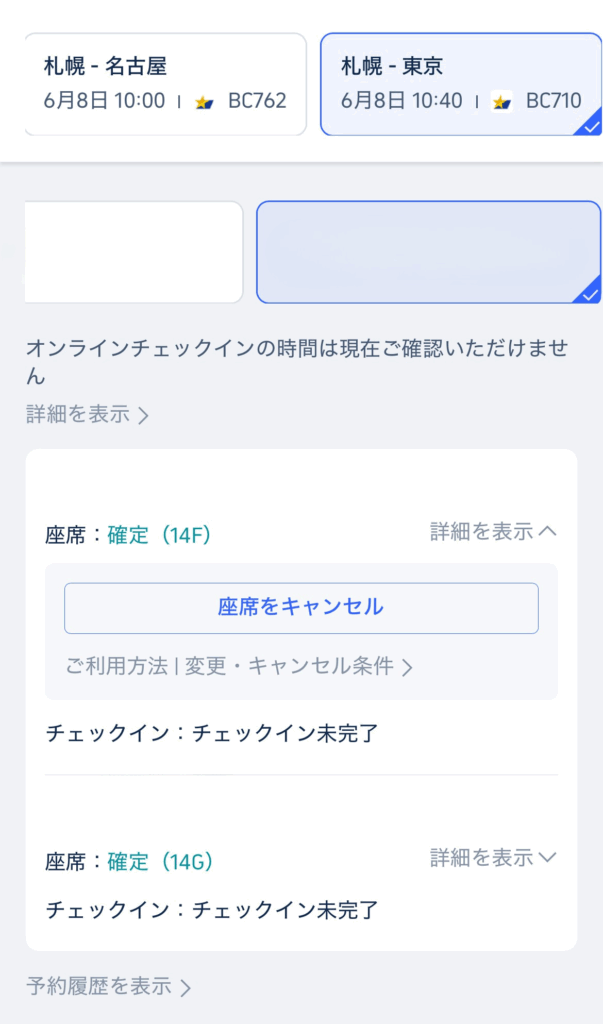Screen dimensions: 603x1024
Task: Click arrow icon next to 予約履歴を表示
Action: point(186,987)
